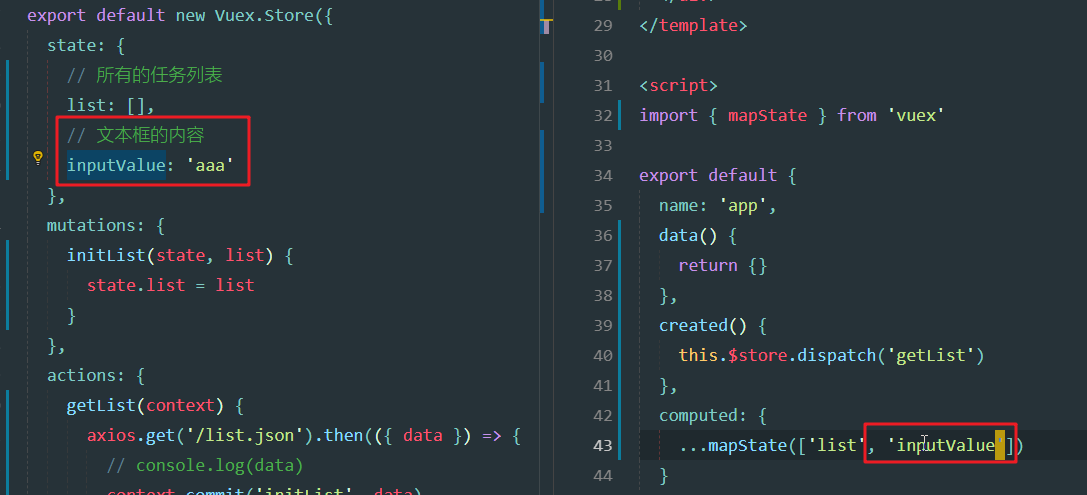Click line number 36 in the gutter
Screen dimensions: 1087x495
click(x=602, y=235)
